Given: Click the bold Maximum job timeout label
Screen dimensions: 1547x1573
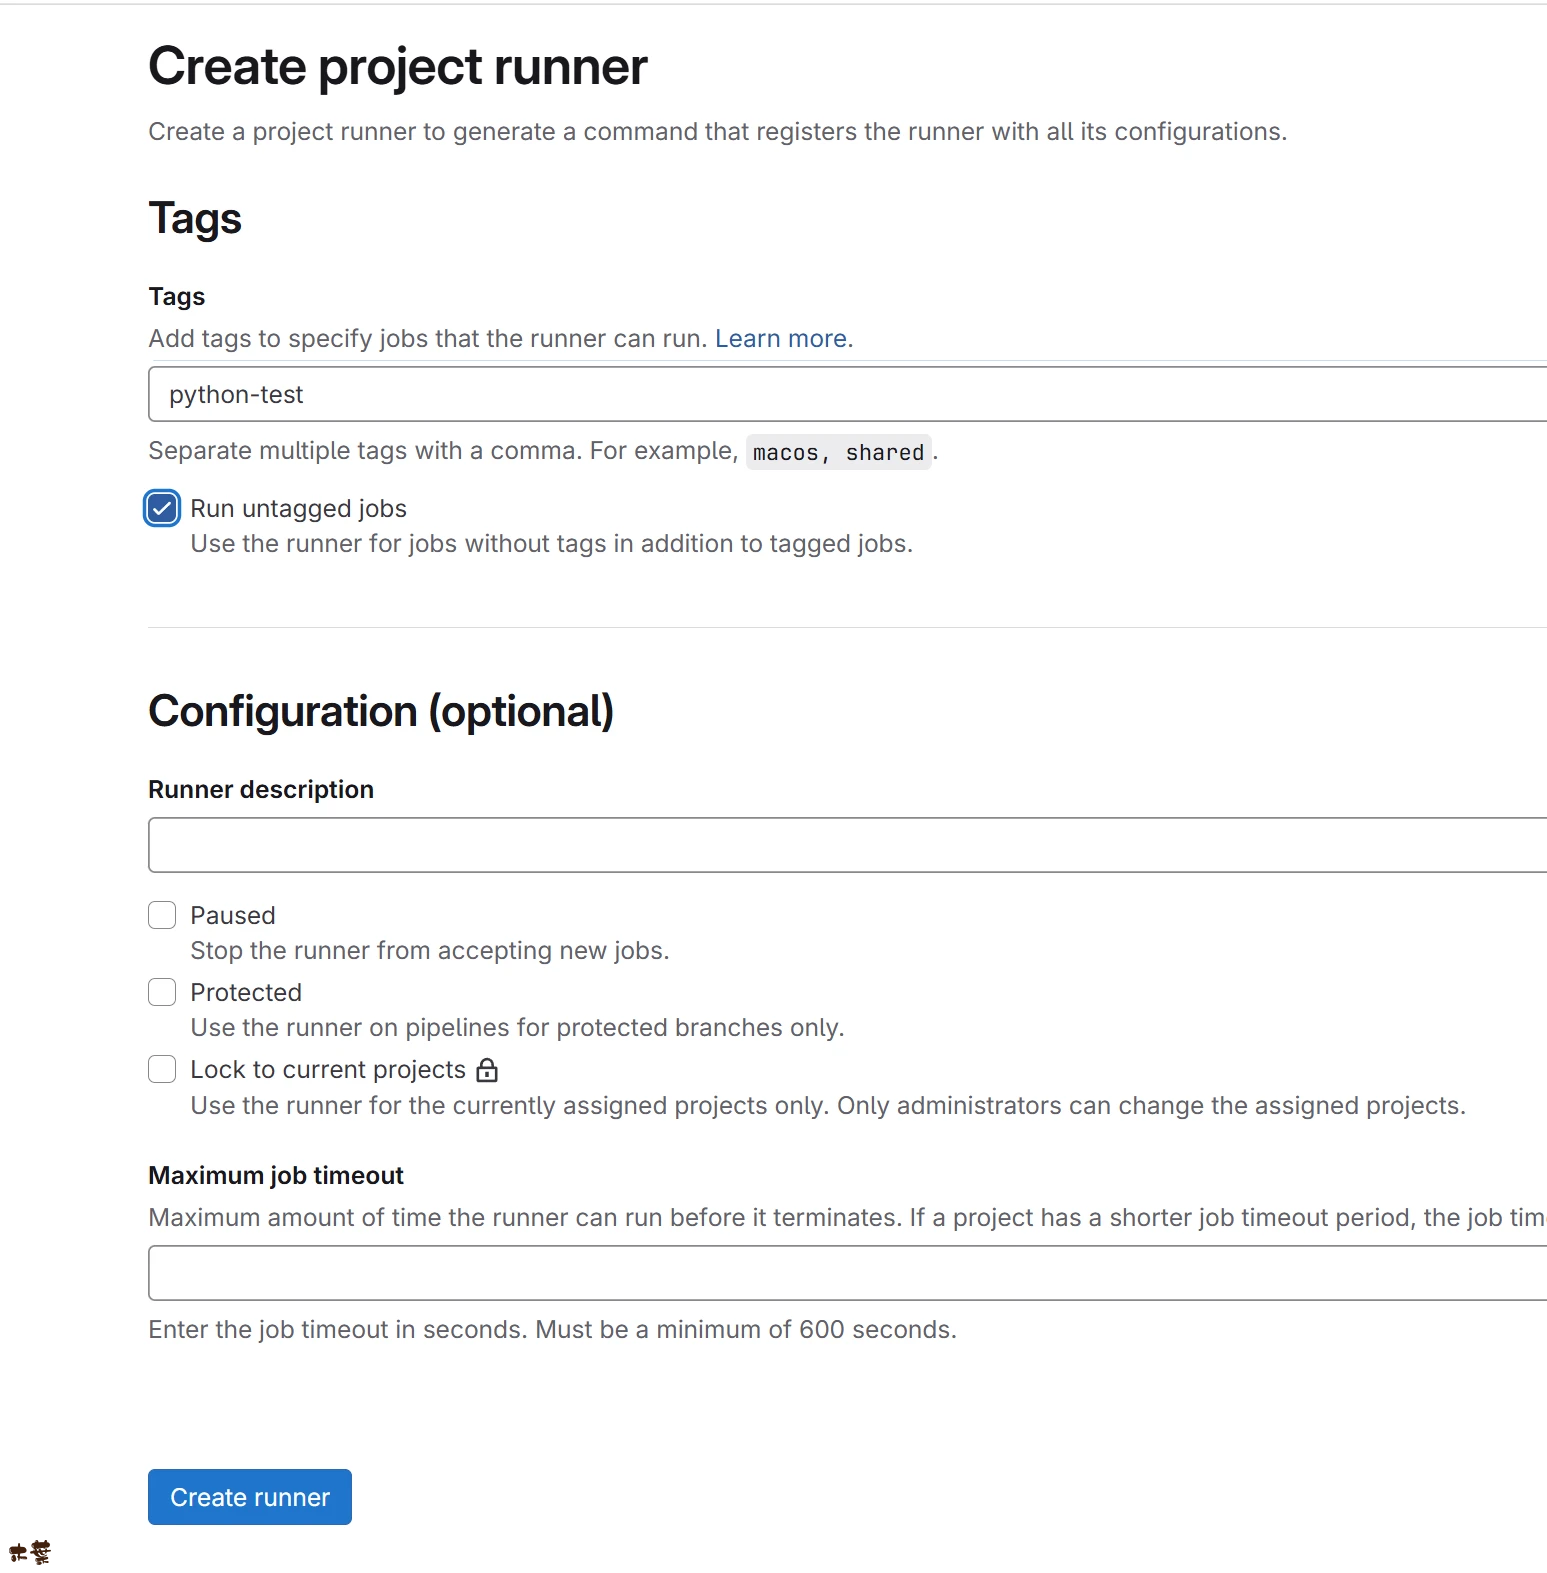Looking at the screenshot, I should (x=276, y=1176).
